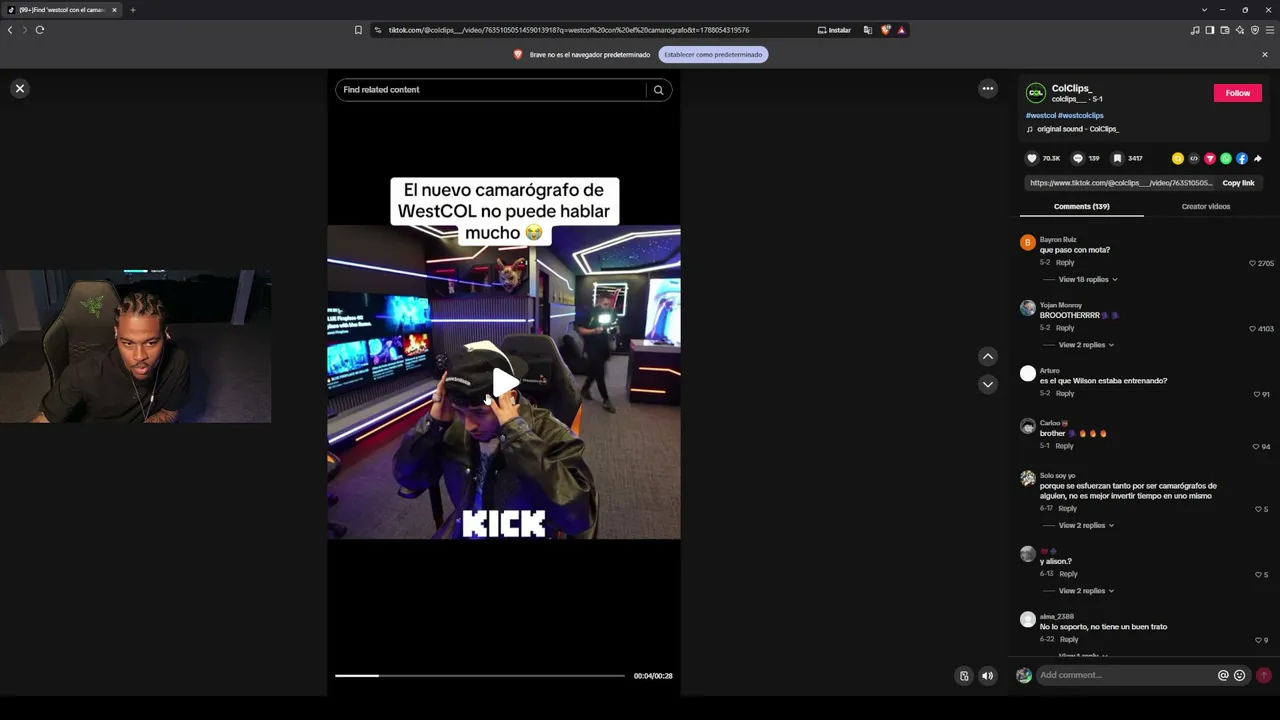This screenshot has height=720, width=1280.
Task: Click the yellow repost icon
Action: point(1178,158)
